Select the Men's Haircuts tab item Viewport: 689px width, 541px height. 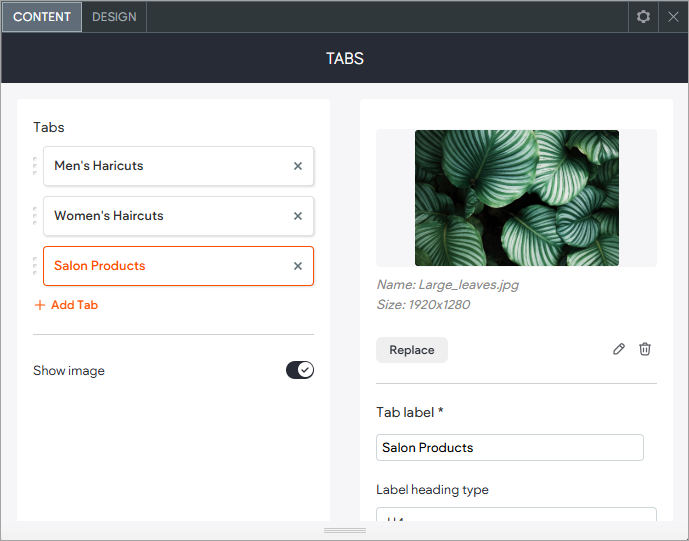pos(160,166)
